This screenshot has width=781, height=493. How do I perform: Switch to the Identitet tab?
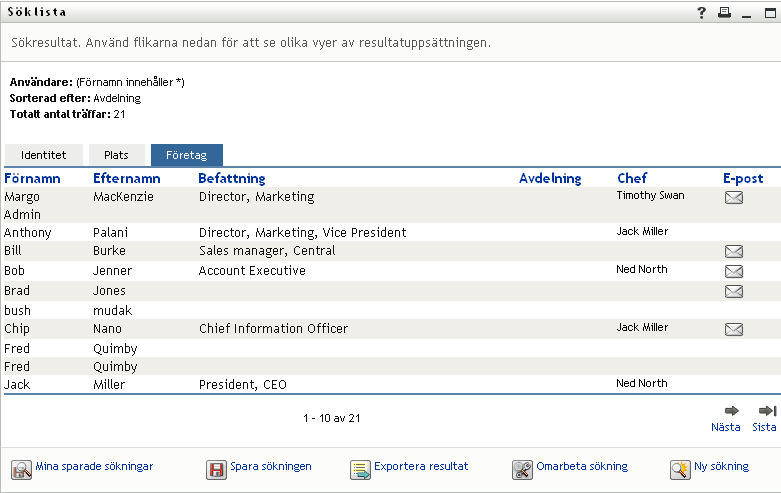tap(44, 155)
